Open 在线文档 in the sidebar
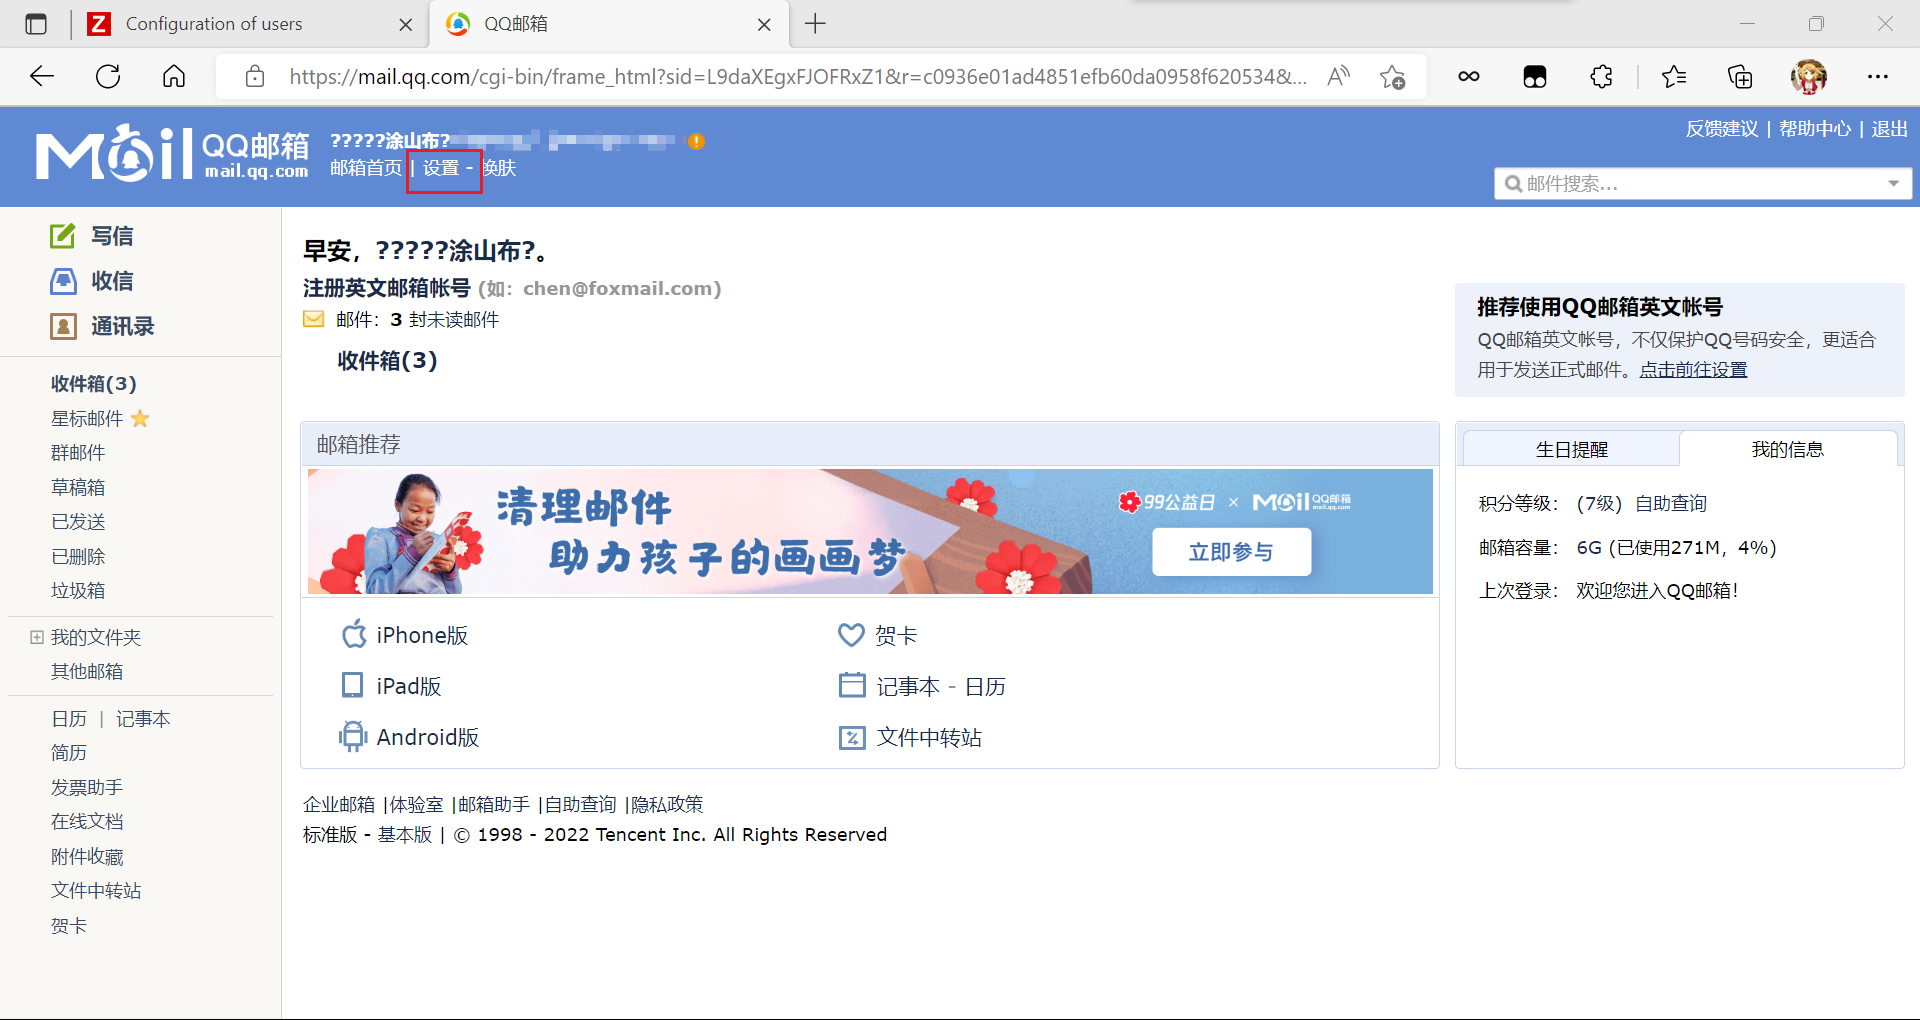Viewport: 1920px width, 1020px height. coord(87,822)
